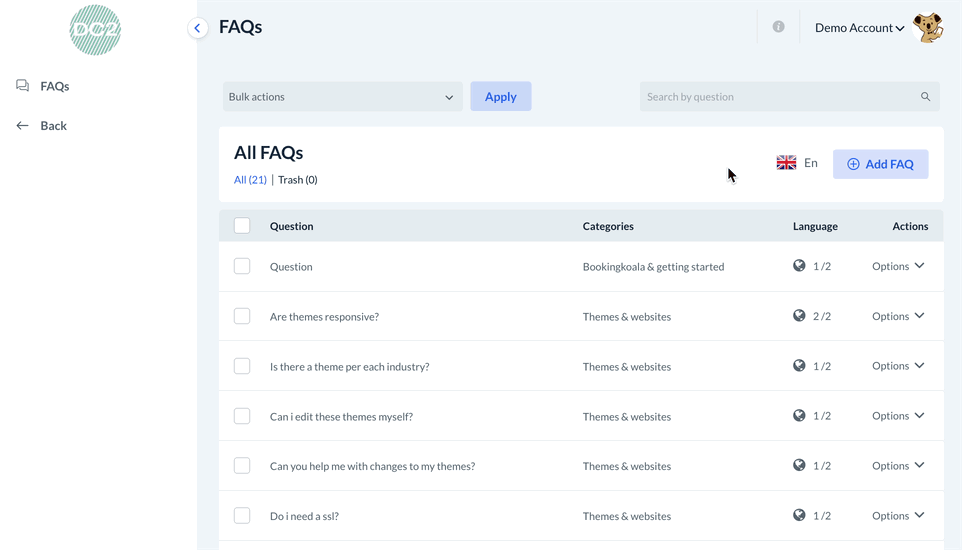Screen dimensions: 962x550
Task: Focus the Search by question field
Action: 780,97
